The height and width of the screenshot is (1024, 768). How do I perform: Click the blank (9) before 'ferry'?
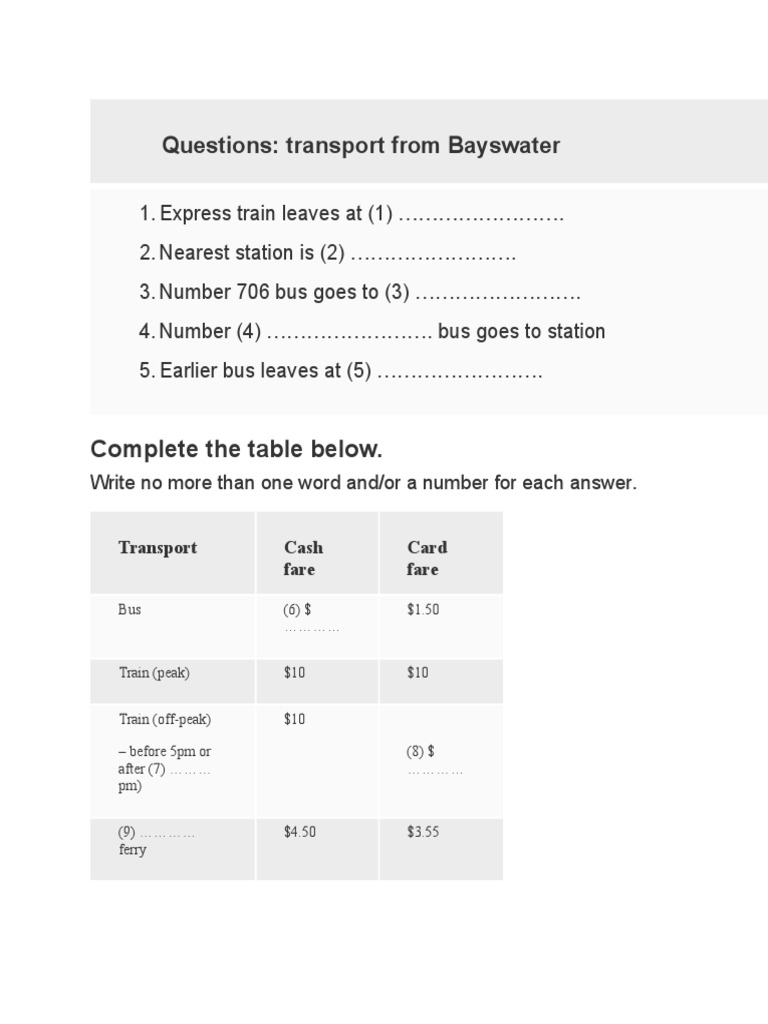coord(167,833)
